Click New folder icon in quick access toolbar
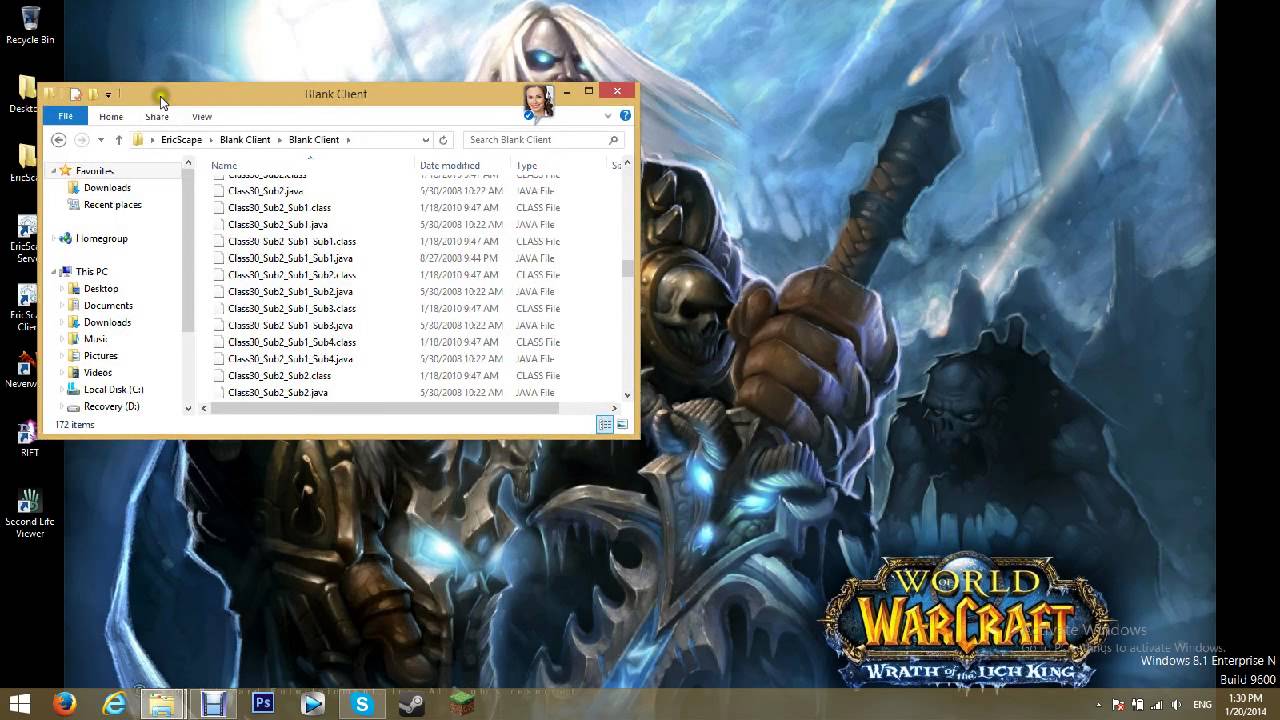This screenshot has height=720, width=1280. (93, 94)
